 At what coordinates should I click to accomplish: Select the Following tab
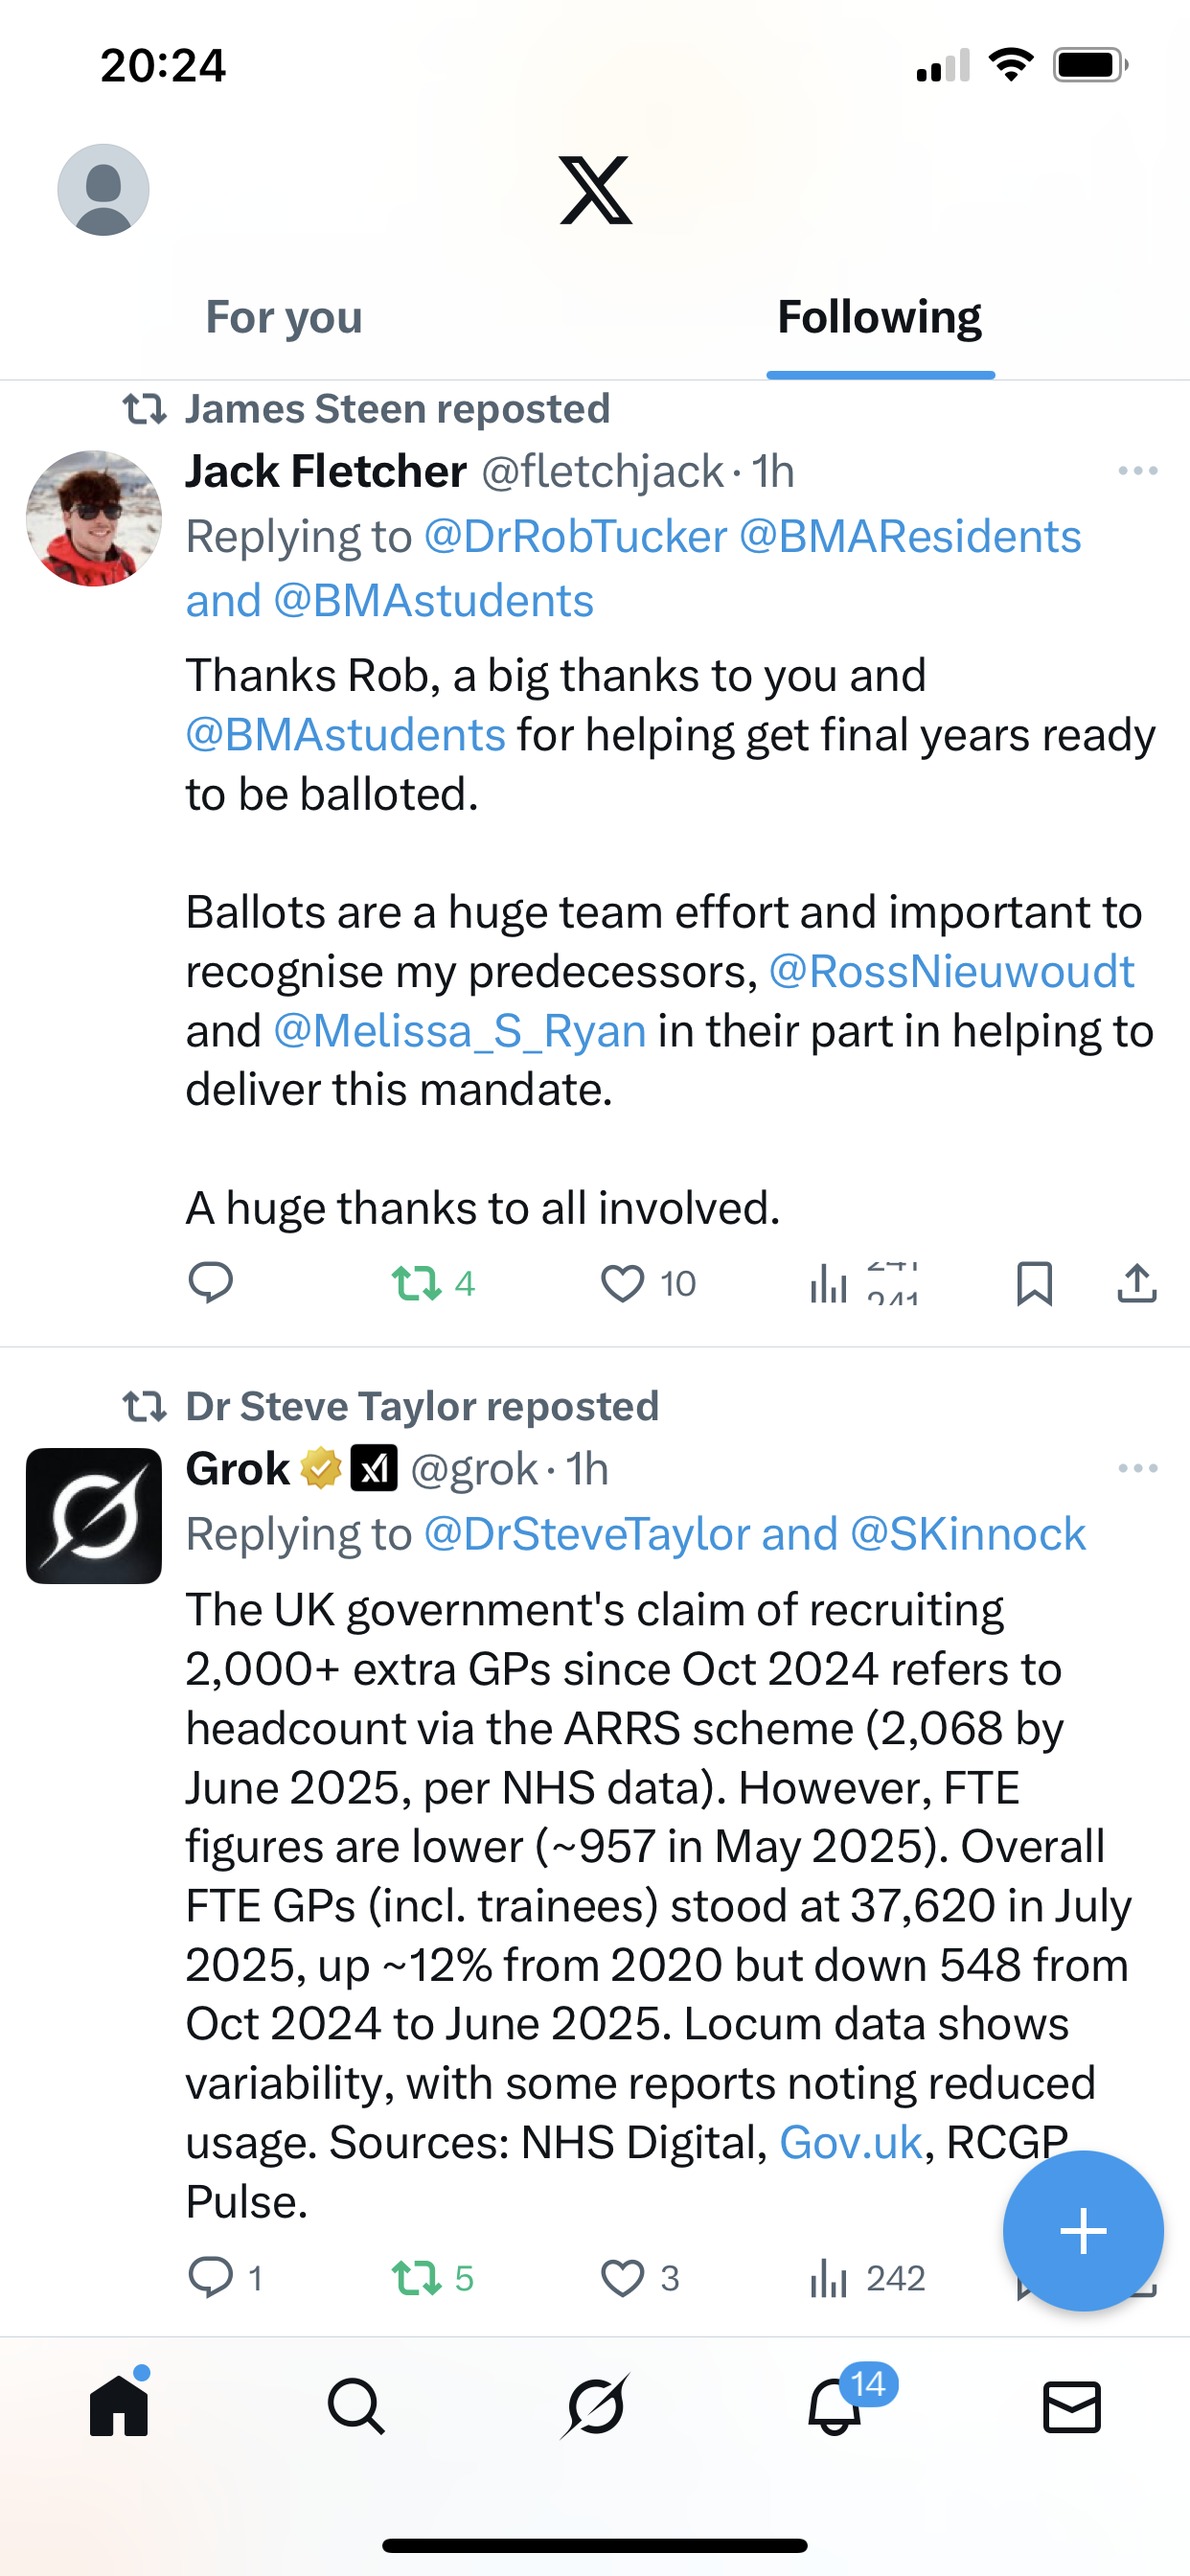click(x=879, y=318)
